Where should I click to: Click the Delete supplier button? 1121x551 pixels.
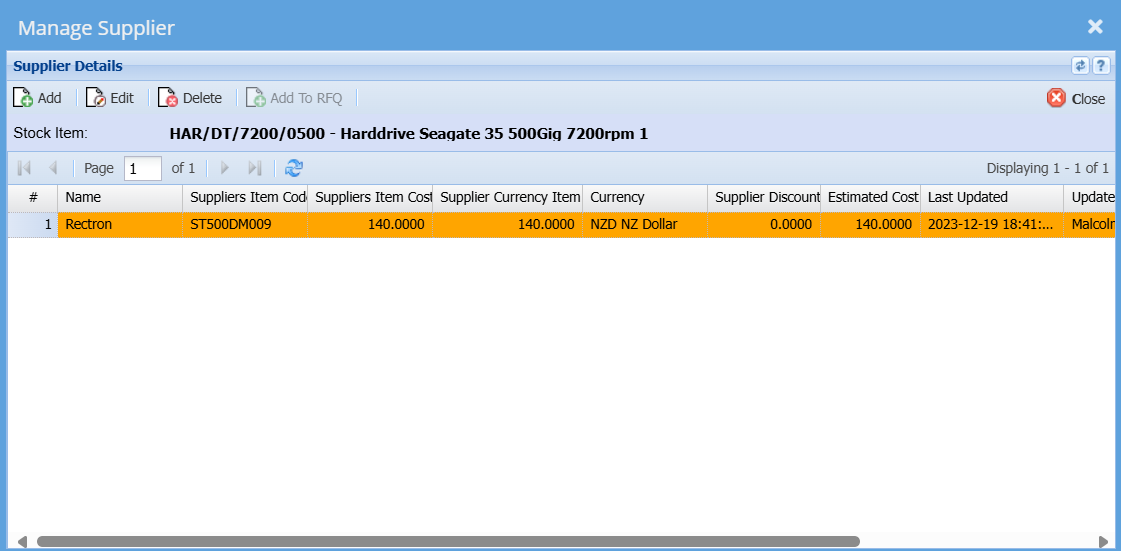pos(190,98)
